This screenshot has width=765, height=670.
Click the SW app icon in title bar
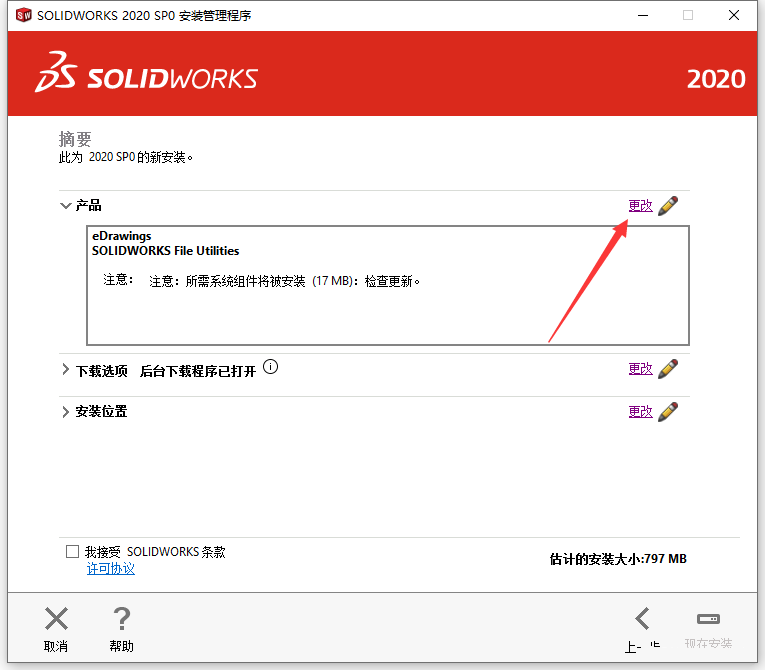[x=22, y=15]
